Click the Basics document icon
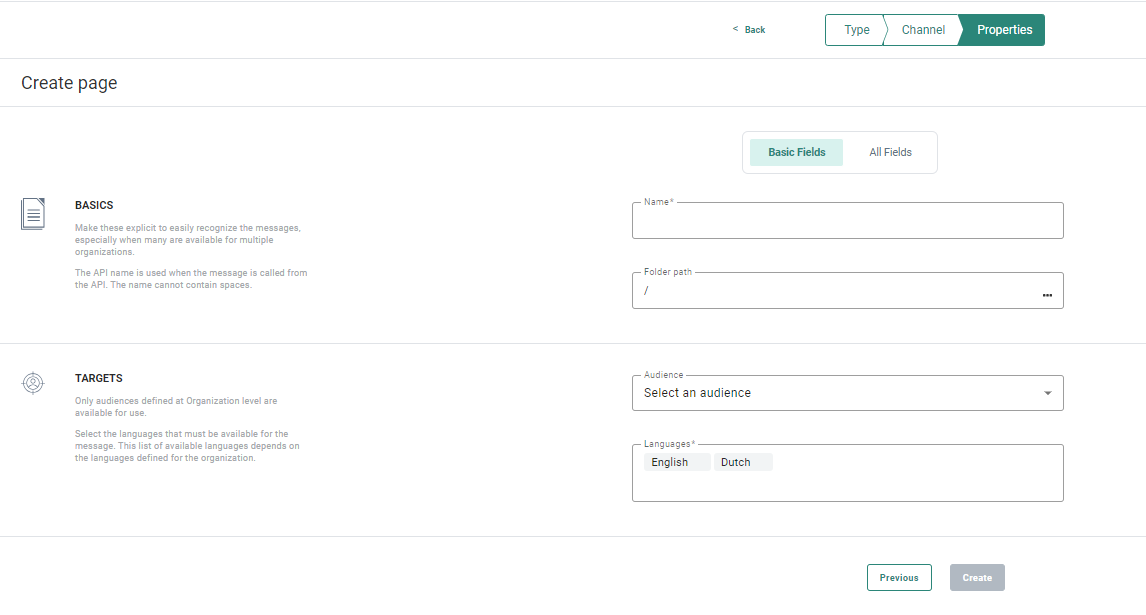The width and height of the screenshot is (1146, 615). (x=33, y=213)
